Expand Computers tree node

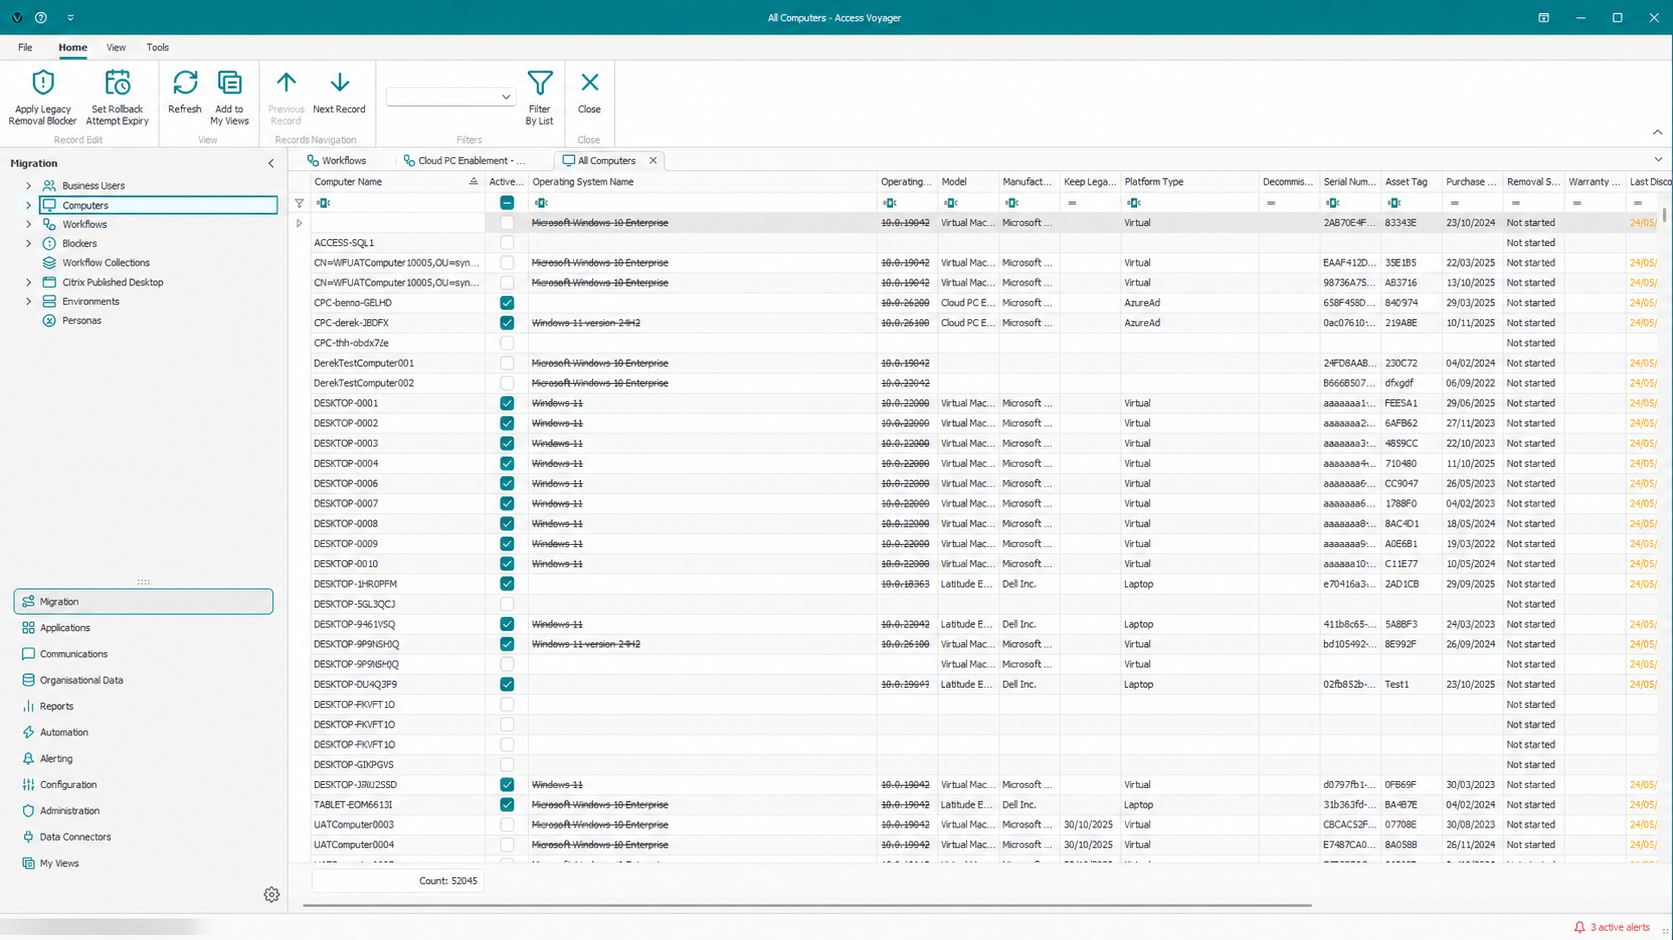click(28, 205)
